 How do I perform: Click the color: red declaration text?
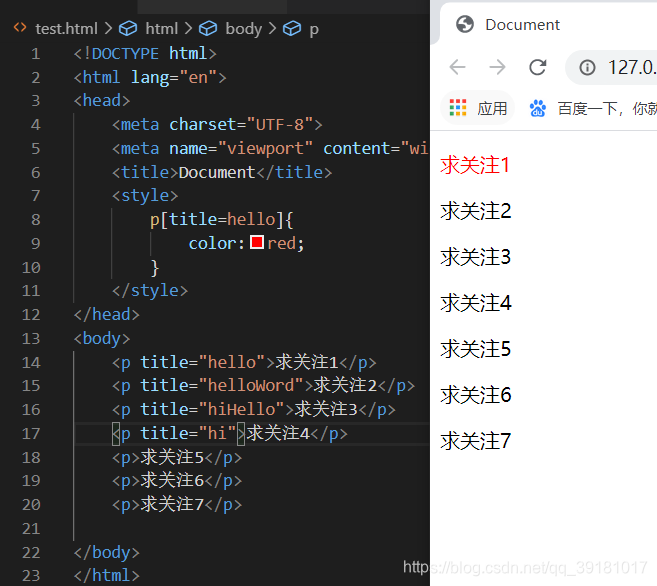246,243
